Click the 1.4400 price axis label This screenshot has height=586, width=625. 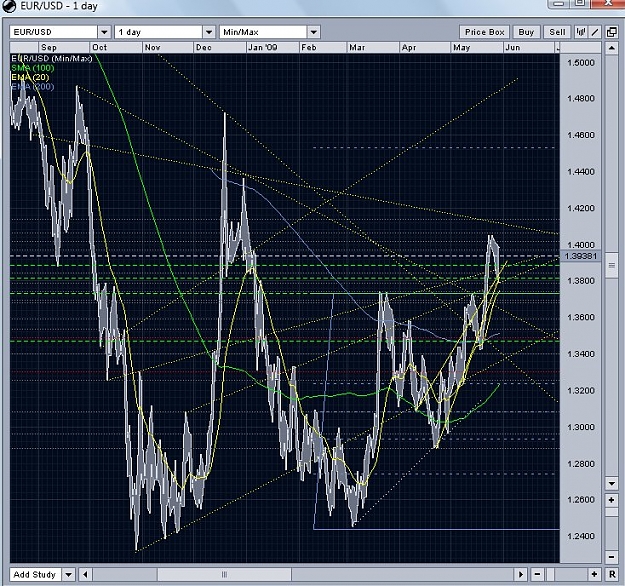click(x=581, y=172)
